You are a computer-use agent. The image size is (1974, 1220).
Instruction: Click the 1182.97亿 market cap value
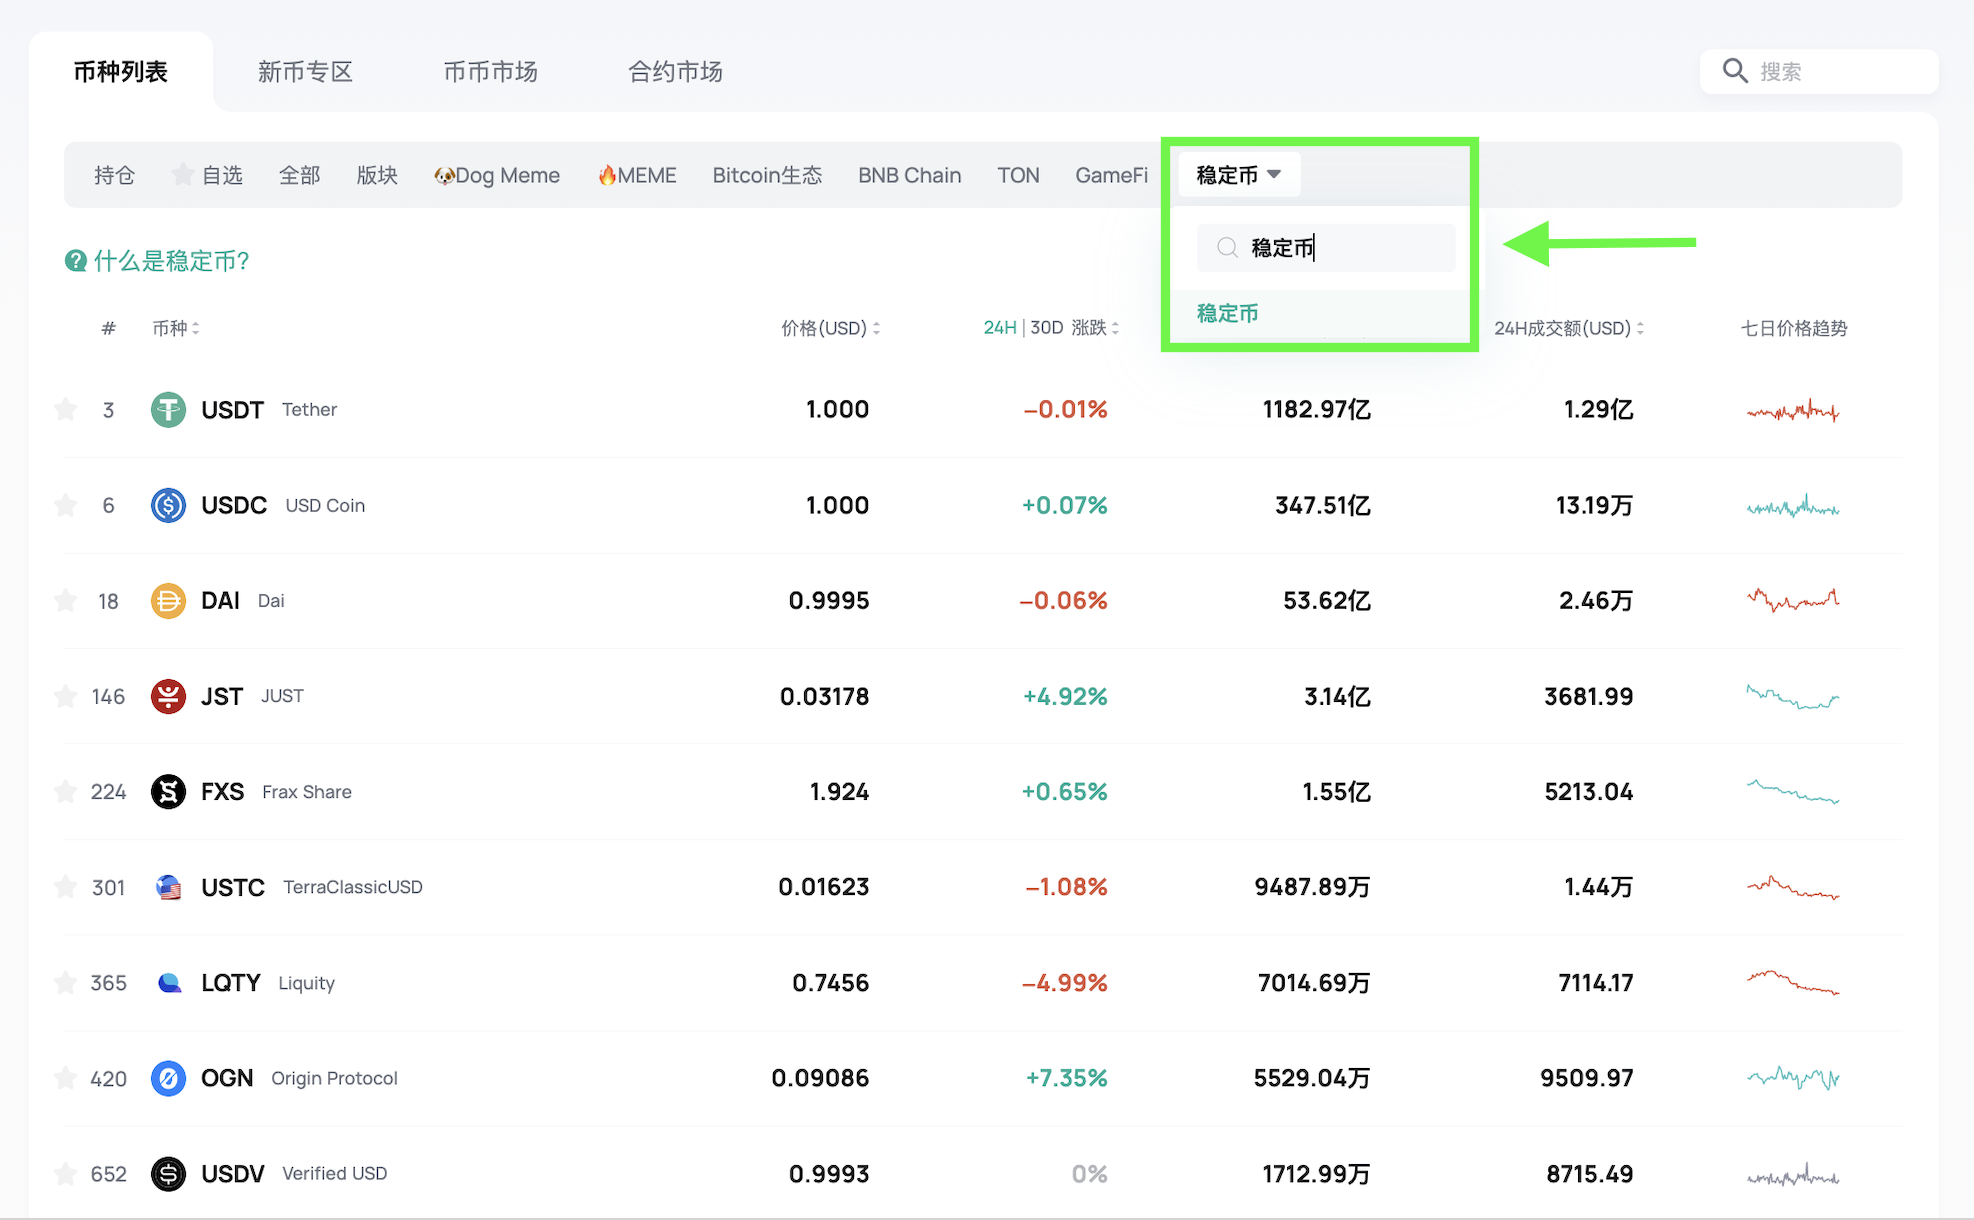(x=1316, y=409)
